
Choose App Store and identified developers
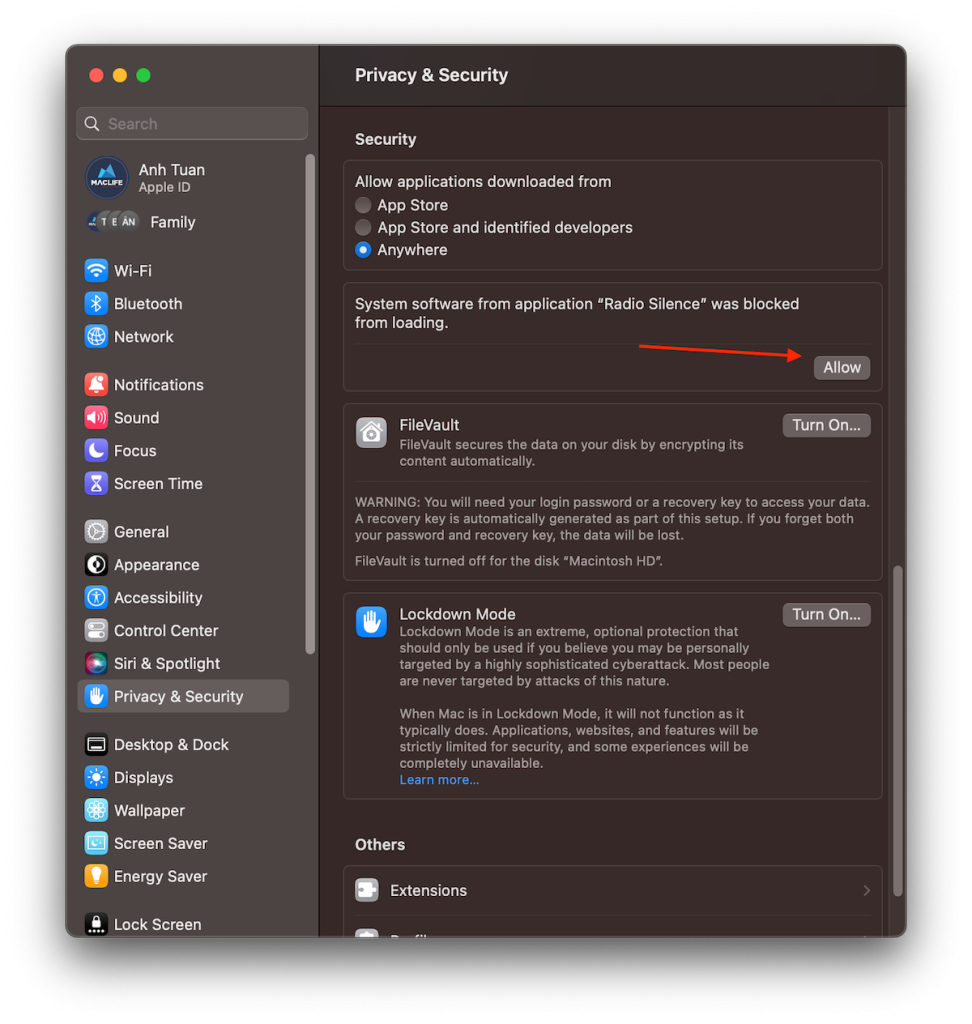pos(362,227)
